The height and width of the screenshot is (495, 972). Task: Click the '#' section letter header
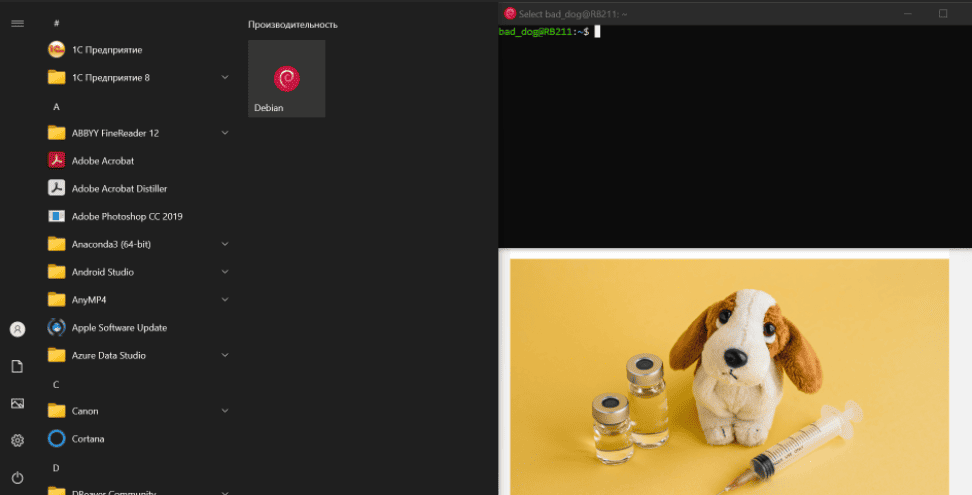coord(56,23)
